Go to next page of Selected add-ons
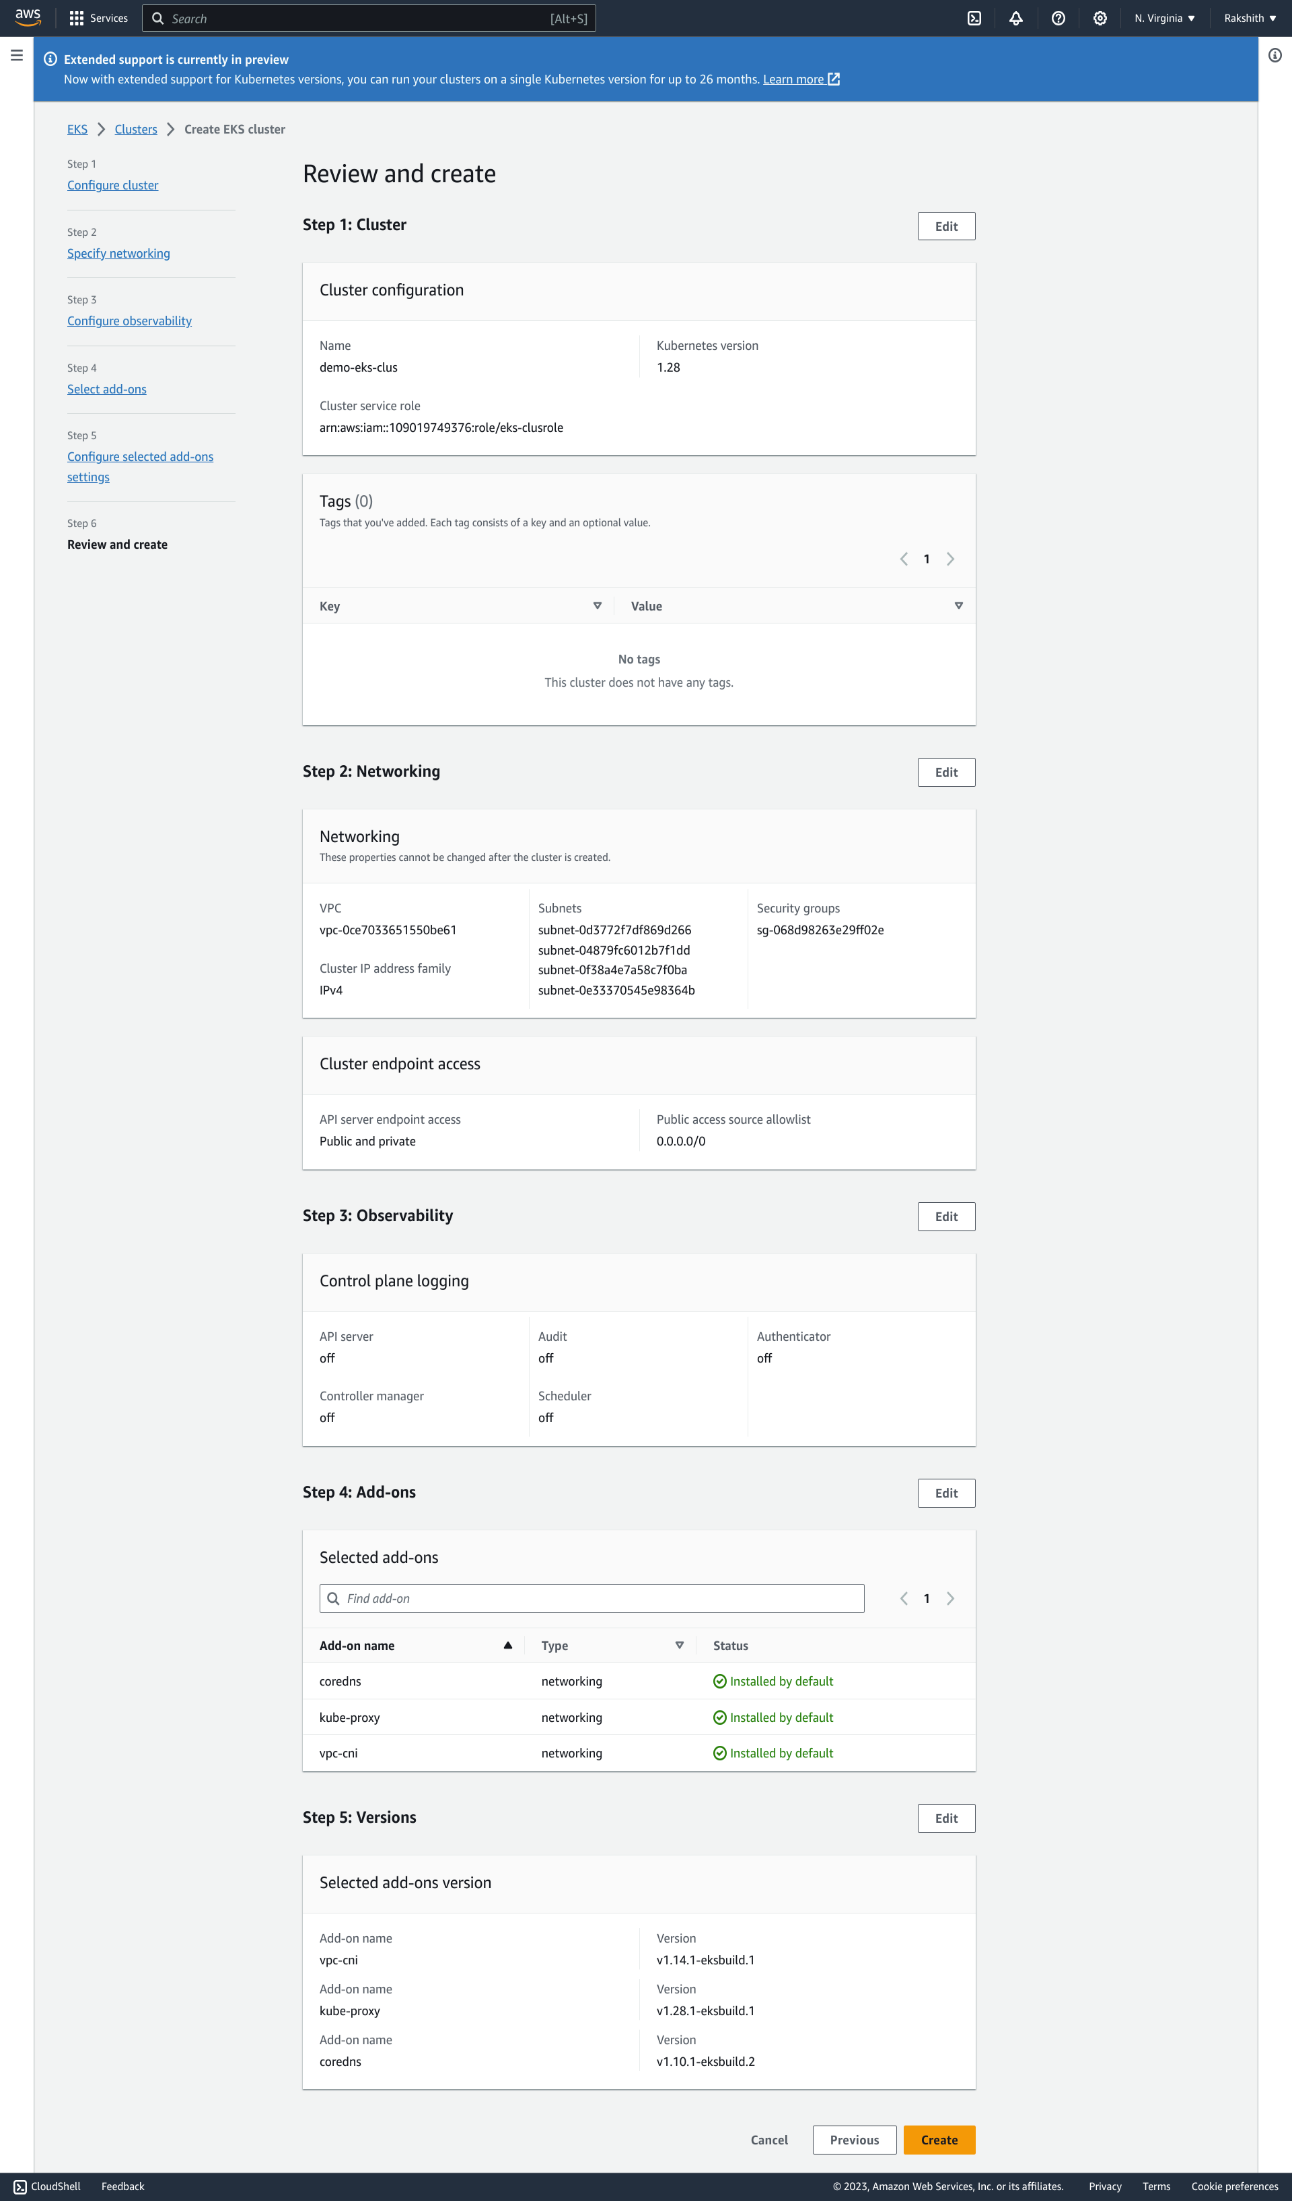 click(x=950, y=1598)
